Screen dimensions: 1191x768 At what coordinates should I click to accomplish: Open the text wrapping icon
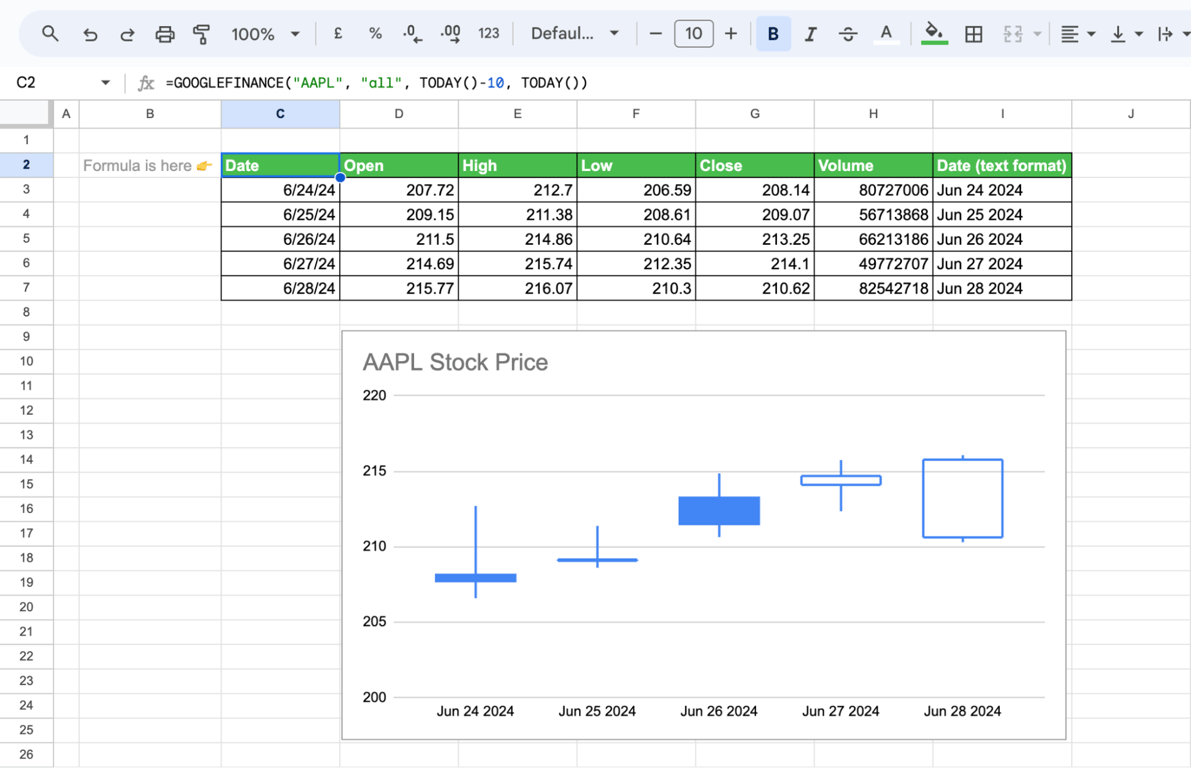point(1165,34)
